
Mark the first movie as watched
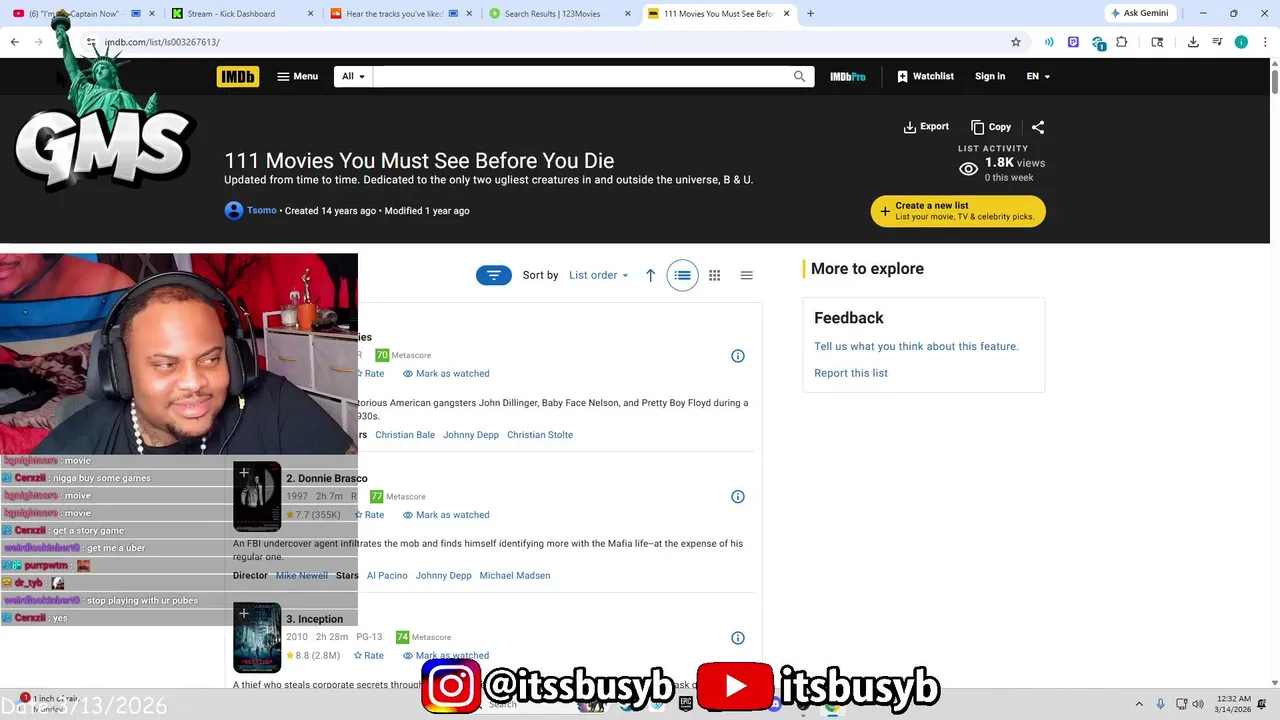[x=446, y=373]
